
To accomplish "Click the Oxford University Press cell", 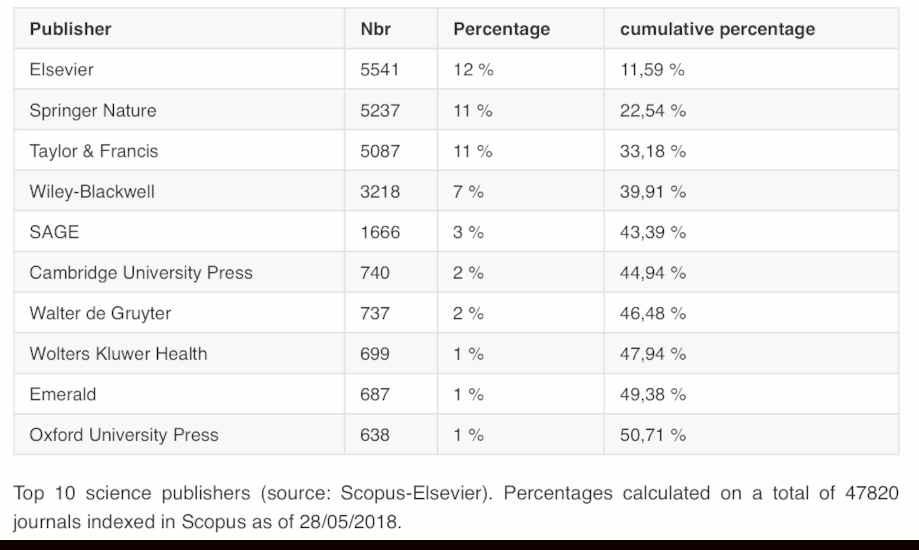I will [x=124, y=435].
